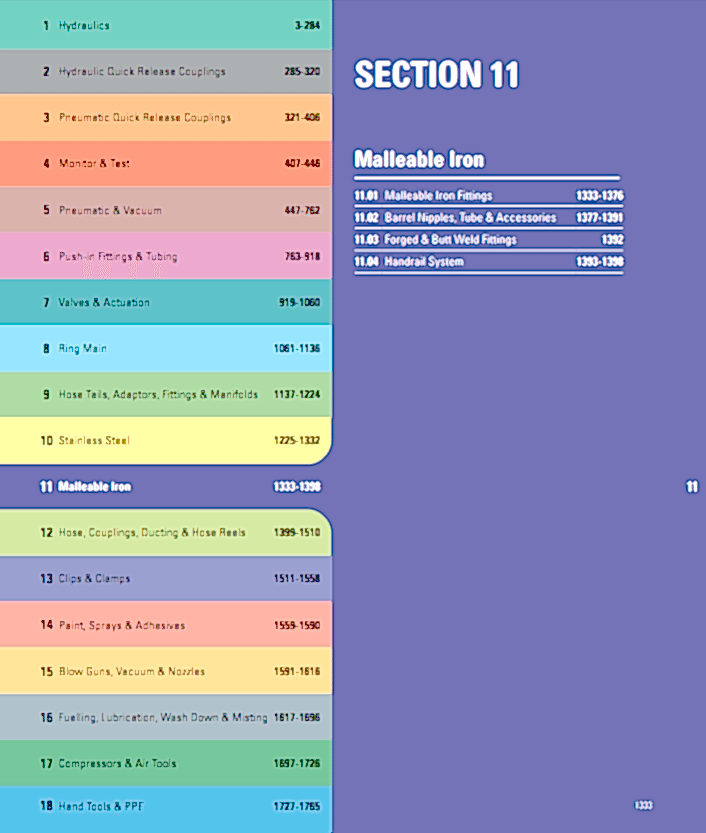Open Paint, Sprays & Adhesives section

166,625
